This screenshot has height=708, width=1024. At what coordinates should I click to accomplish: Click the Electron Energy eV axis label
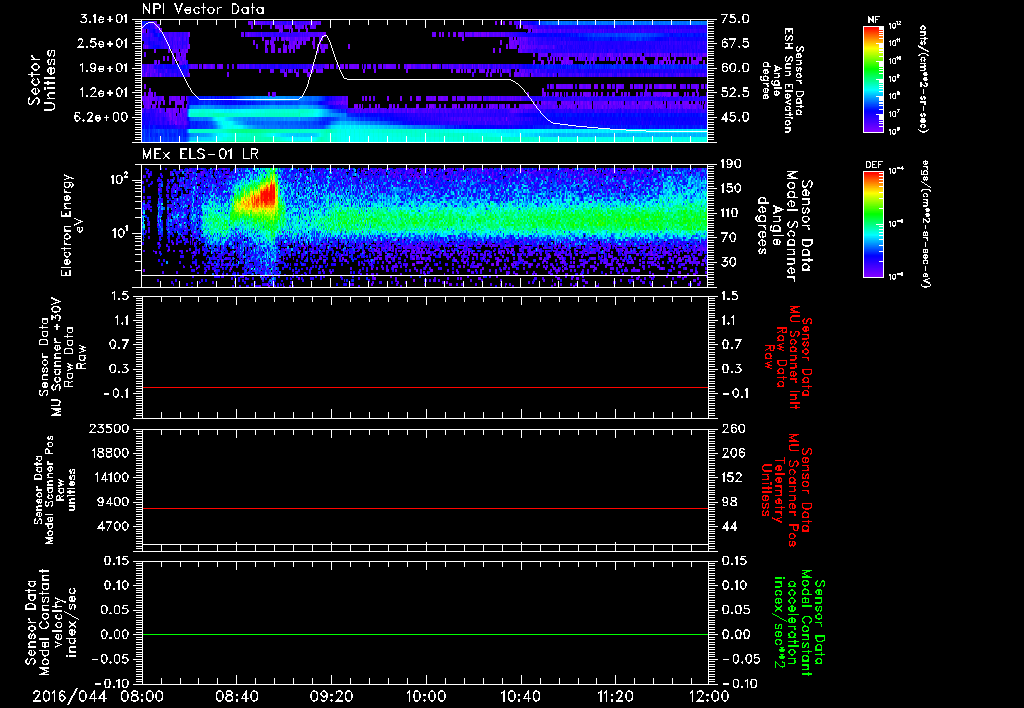point(73,225)
